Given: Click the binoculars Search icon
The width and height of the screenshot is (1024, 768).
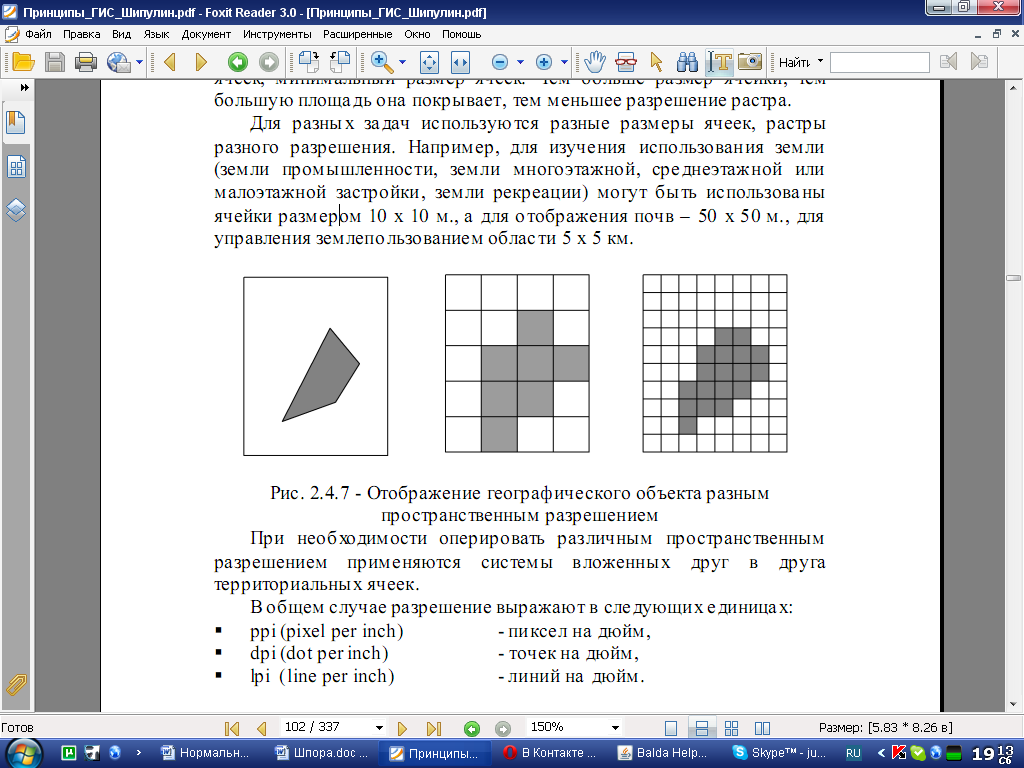Looking at the screenshot, I should click(687, 62).
